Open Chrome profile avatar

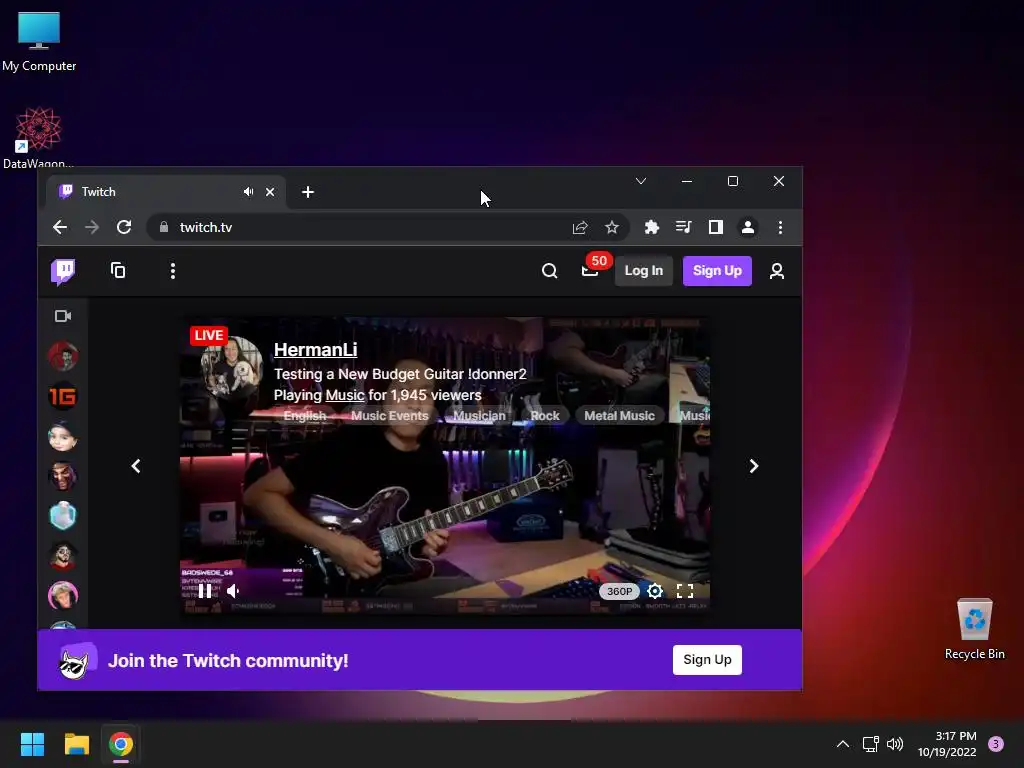(x=748, y=227)
